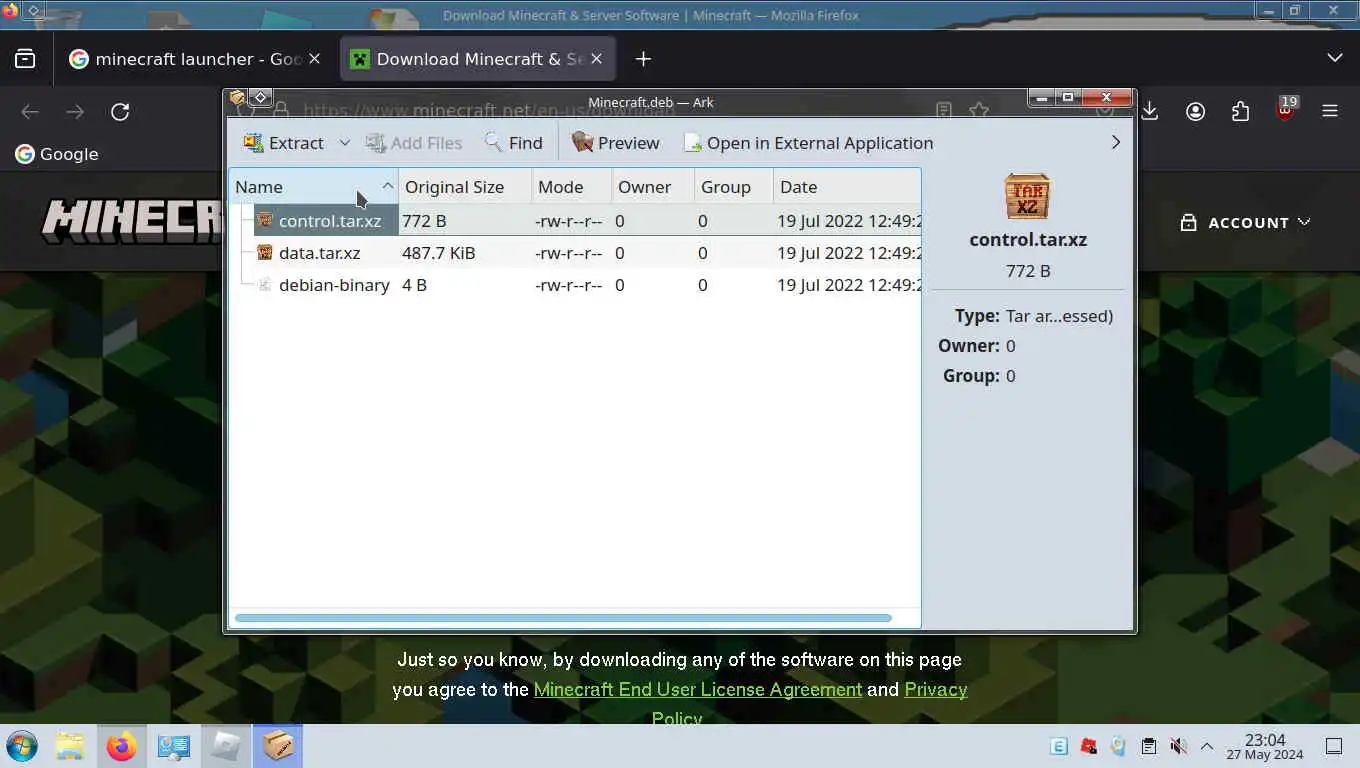
Task: Click the horizontal scrollbar in Ark file list
Action: (x=562, y=618)
